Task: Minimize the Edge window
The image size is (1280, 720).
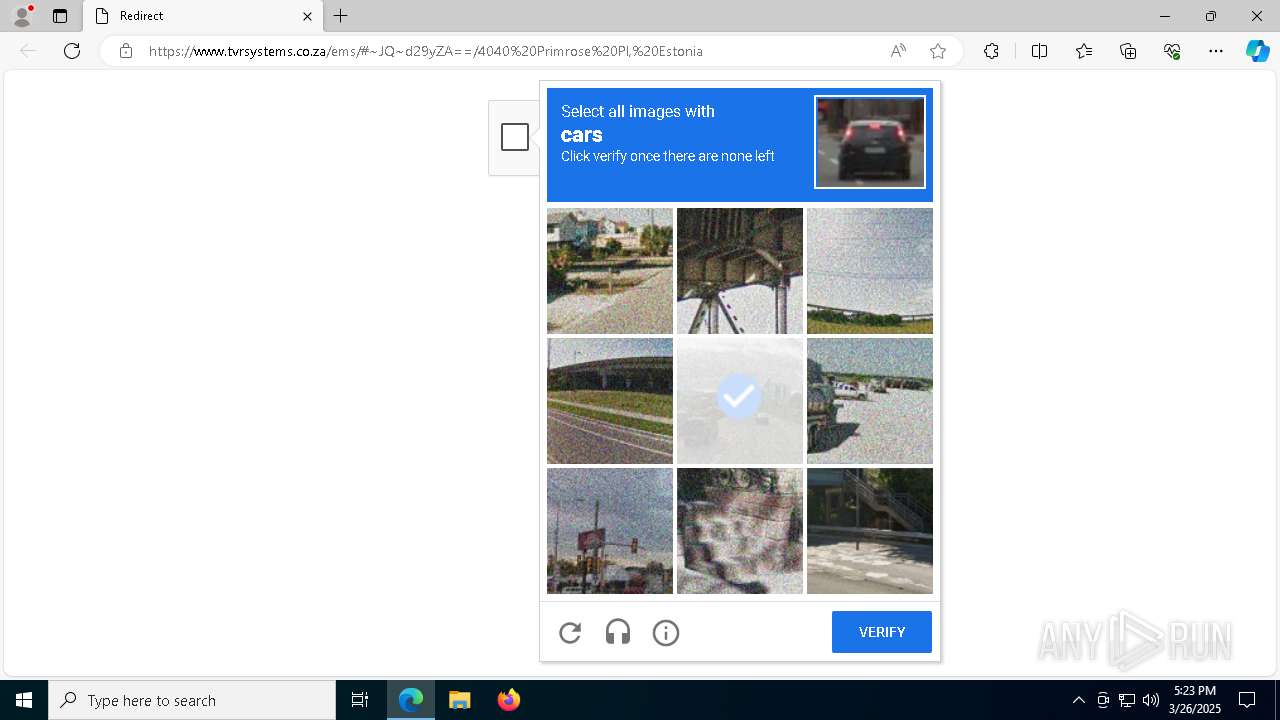Action: [1165, 16]
